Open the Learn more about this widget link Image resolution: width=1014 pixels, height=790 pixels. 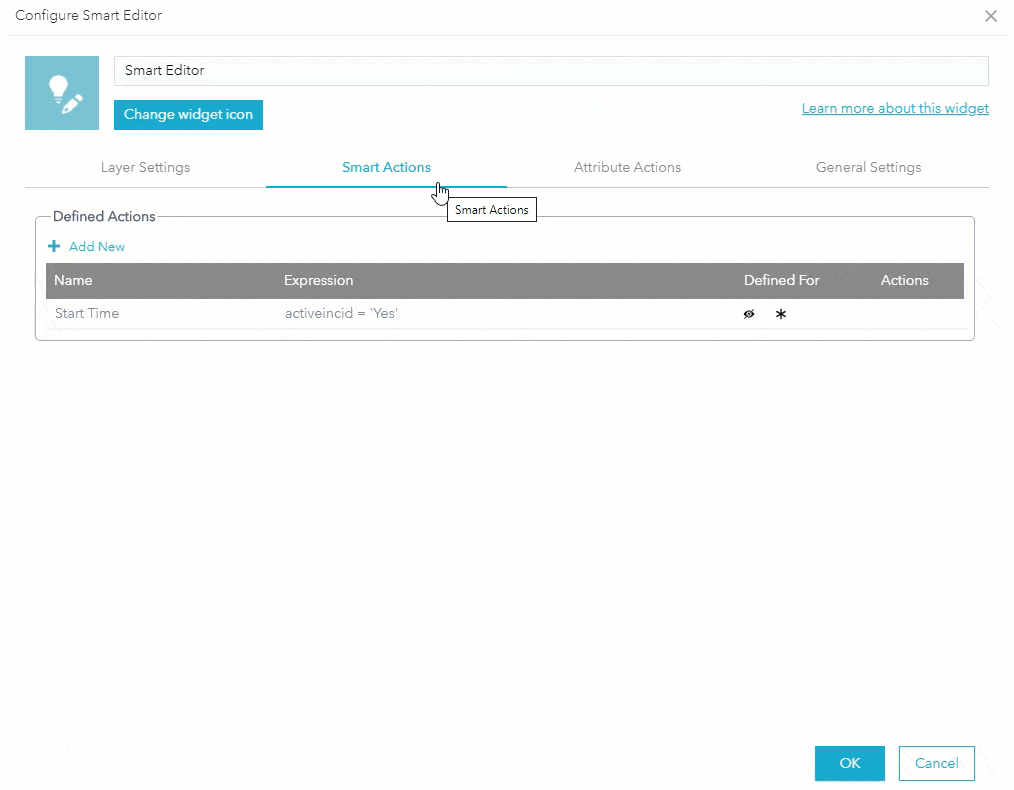coord(894,108)
